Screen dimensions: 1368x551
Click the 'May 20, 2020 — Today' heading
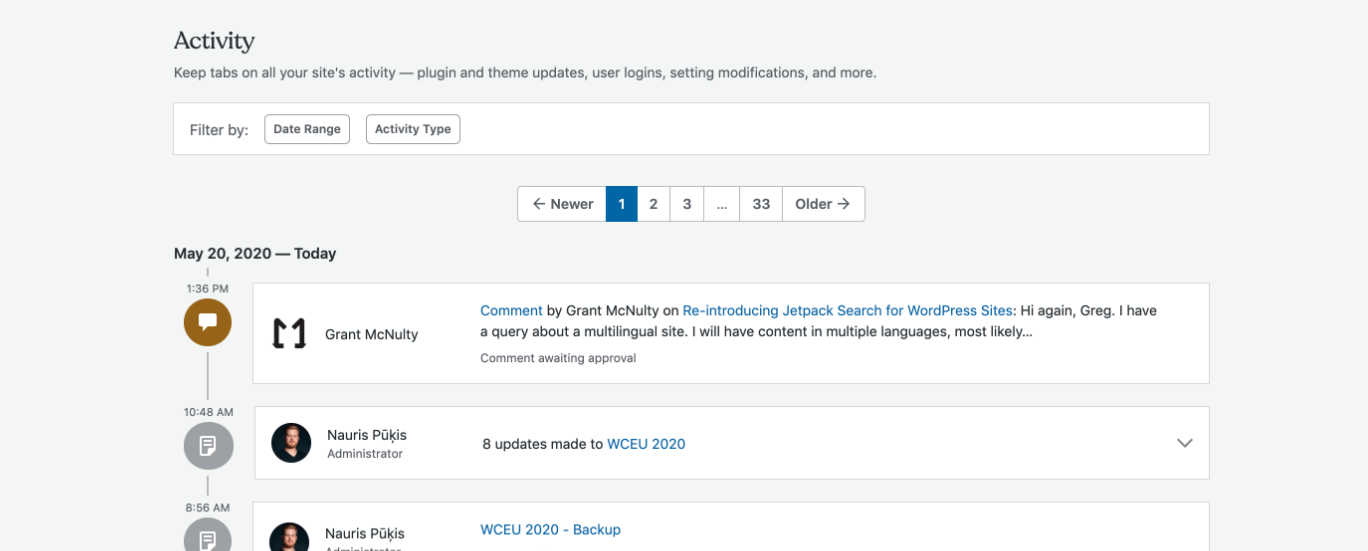(x=255, y=254)
